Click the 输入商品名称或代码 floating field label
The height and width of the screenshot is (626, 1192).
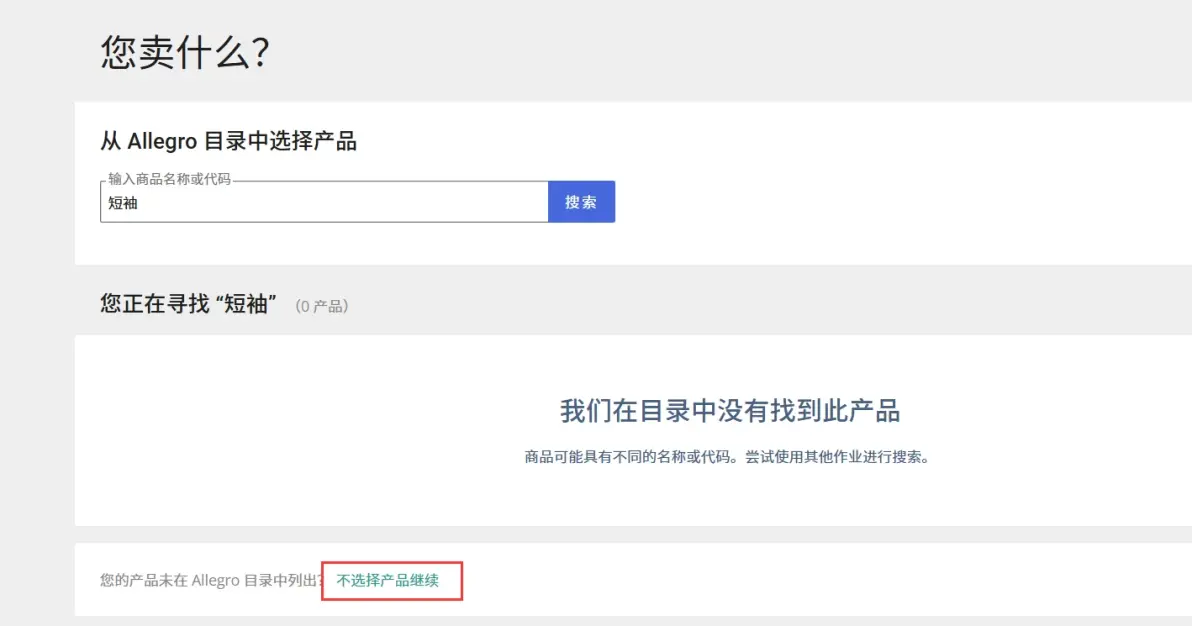169,179
